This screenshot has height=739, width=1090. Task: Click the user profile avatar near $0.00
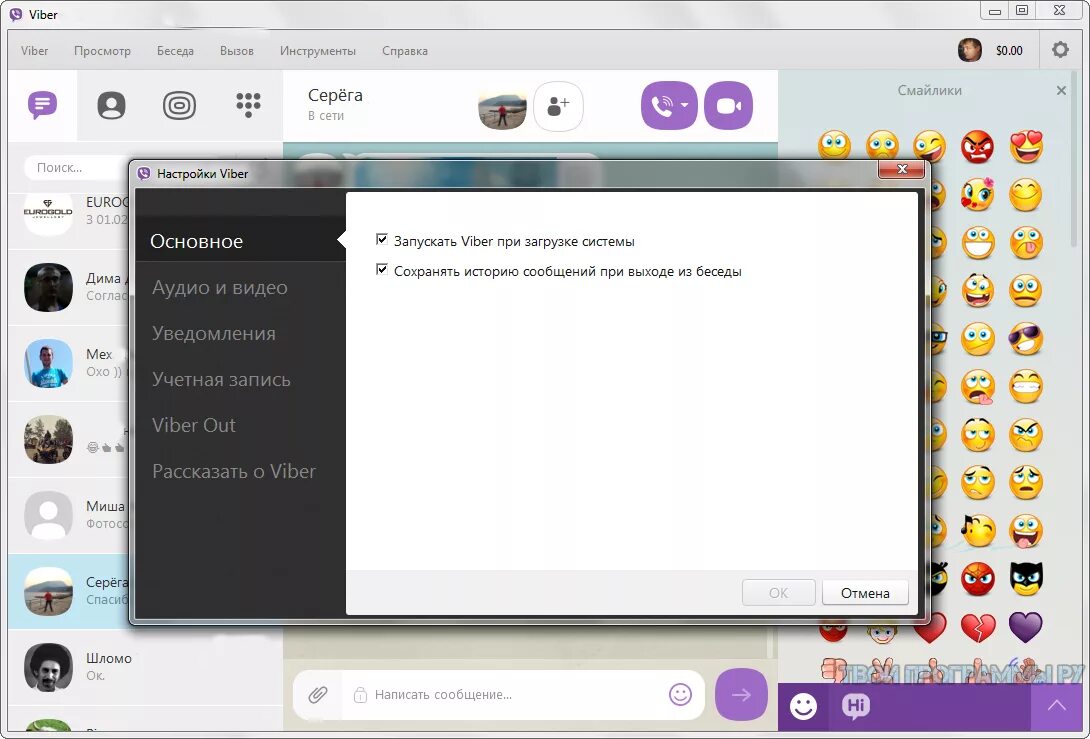click(970, 50)
